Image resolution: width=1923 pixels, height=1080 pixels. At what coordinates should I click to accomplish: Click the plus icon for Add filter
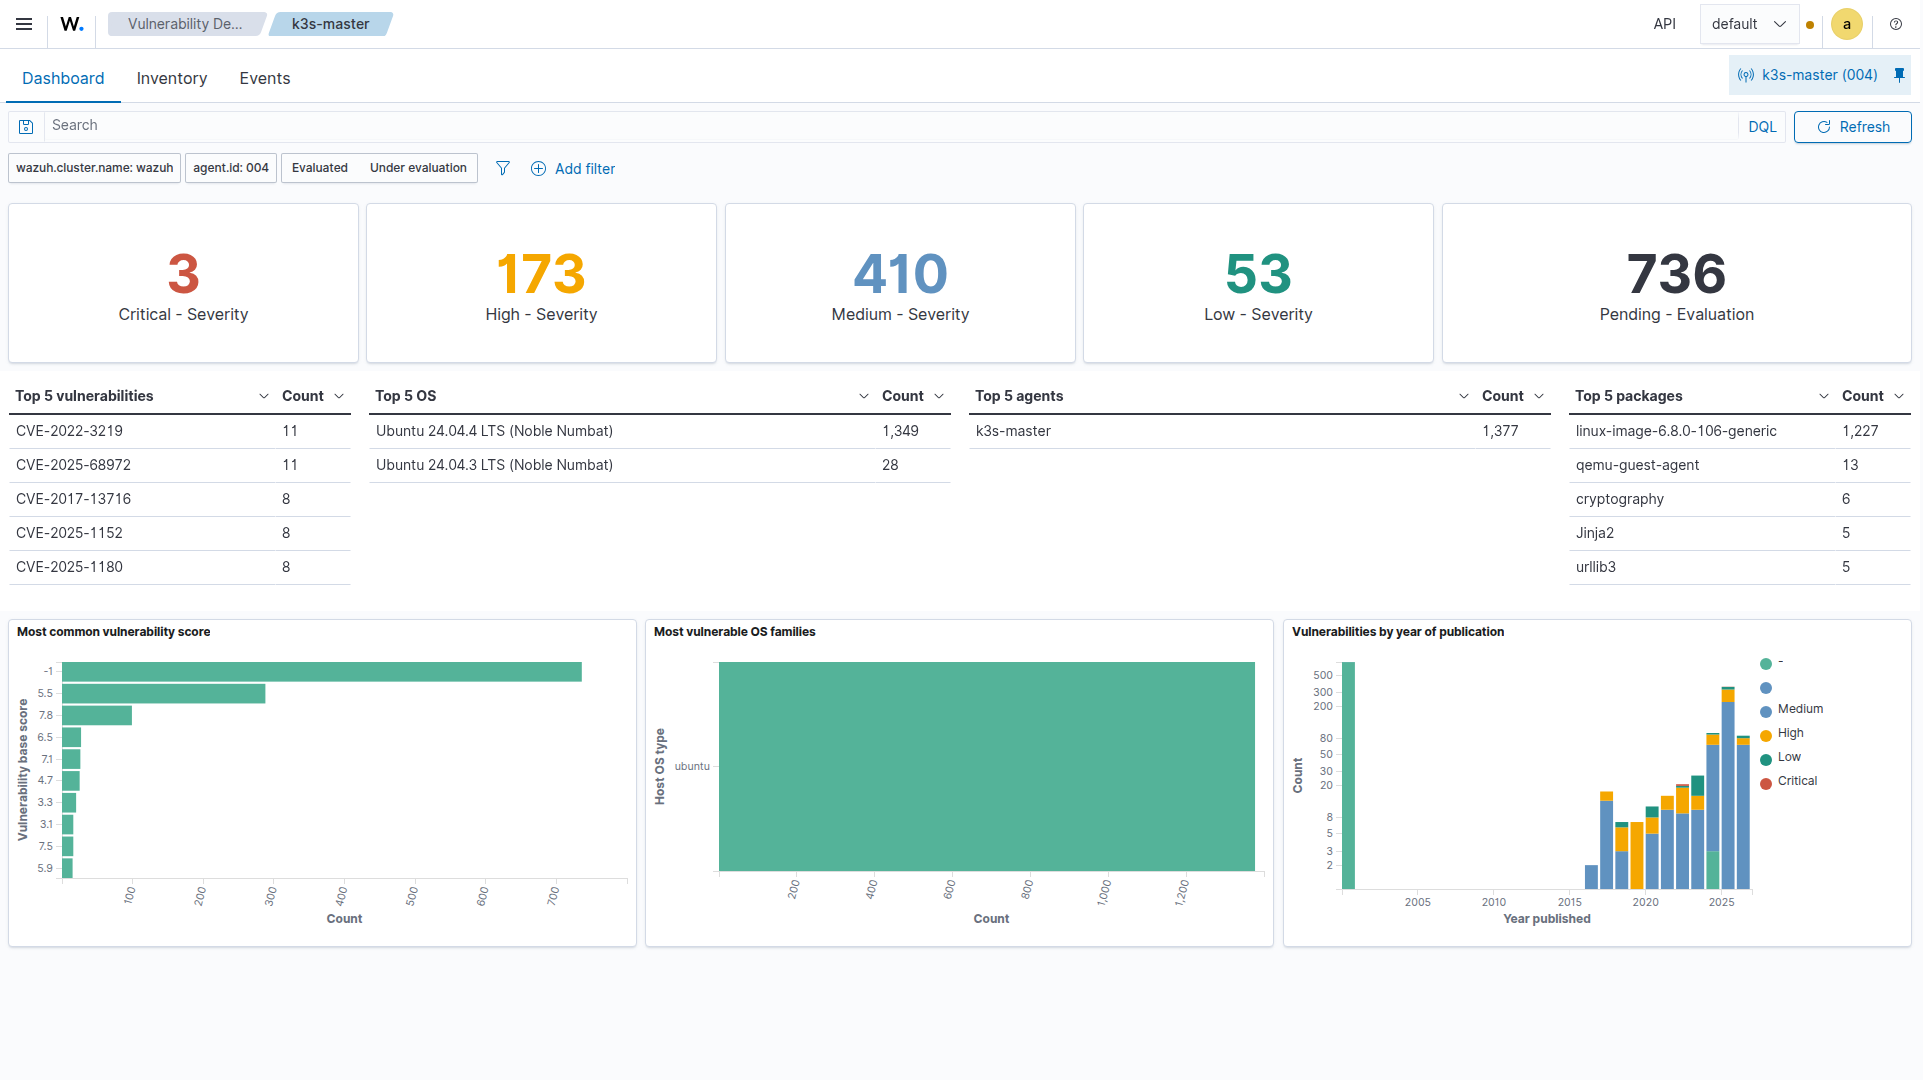[538, 169]
